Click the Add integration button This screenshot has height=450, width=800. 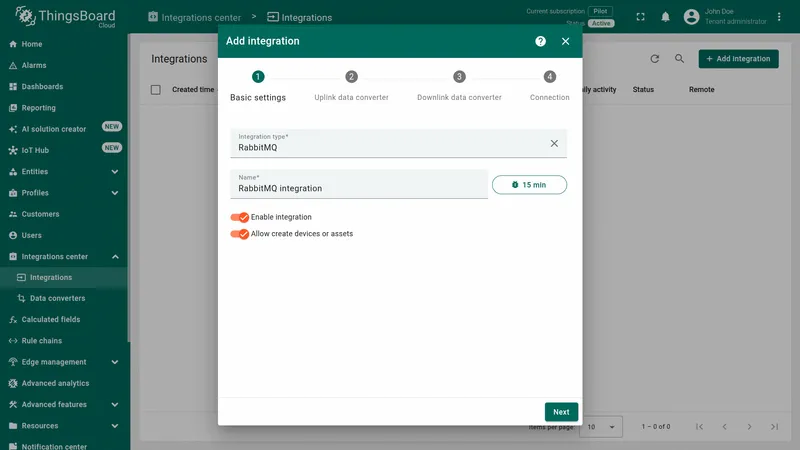(738, 59)
